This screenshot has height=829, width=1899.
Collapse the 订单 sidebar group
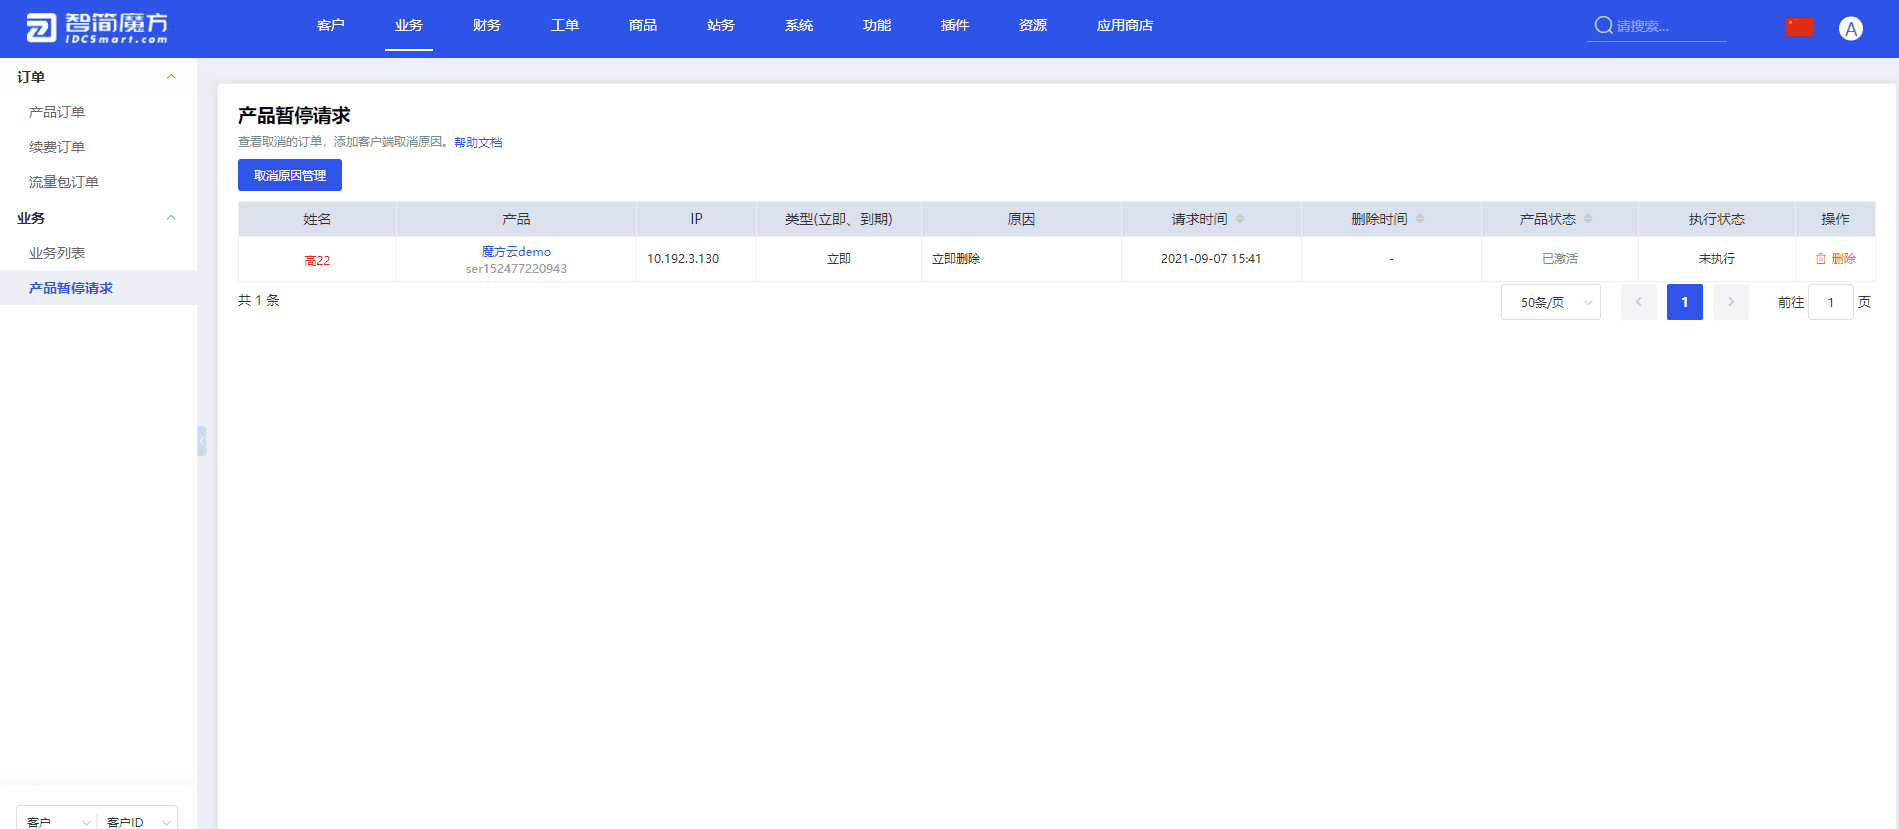(x=171, y=77)
